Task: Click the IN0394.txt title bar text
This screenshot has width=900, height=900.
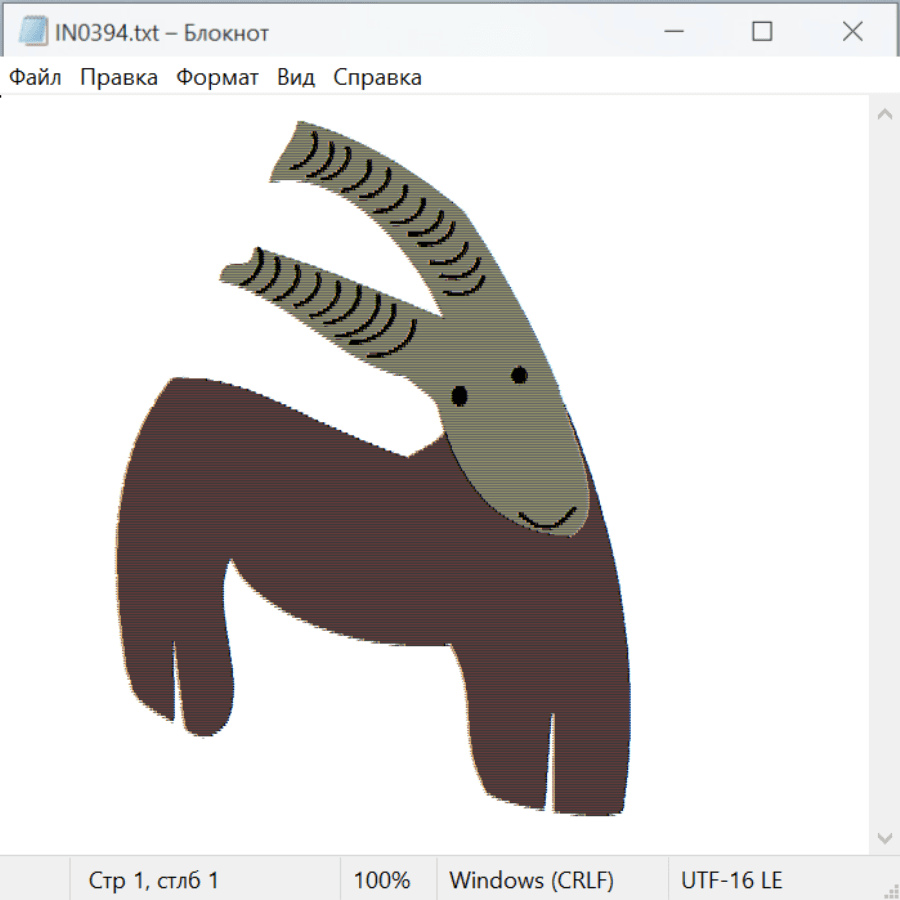Action: 162,33
